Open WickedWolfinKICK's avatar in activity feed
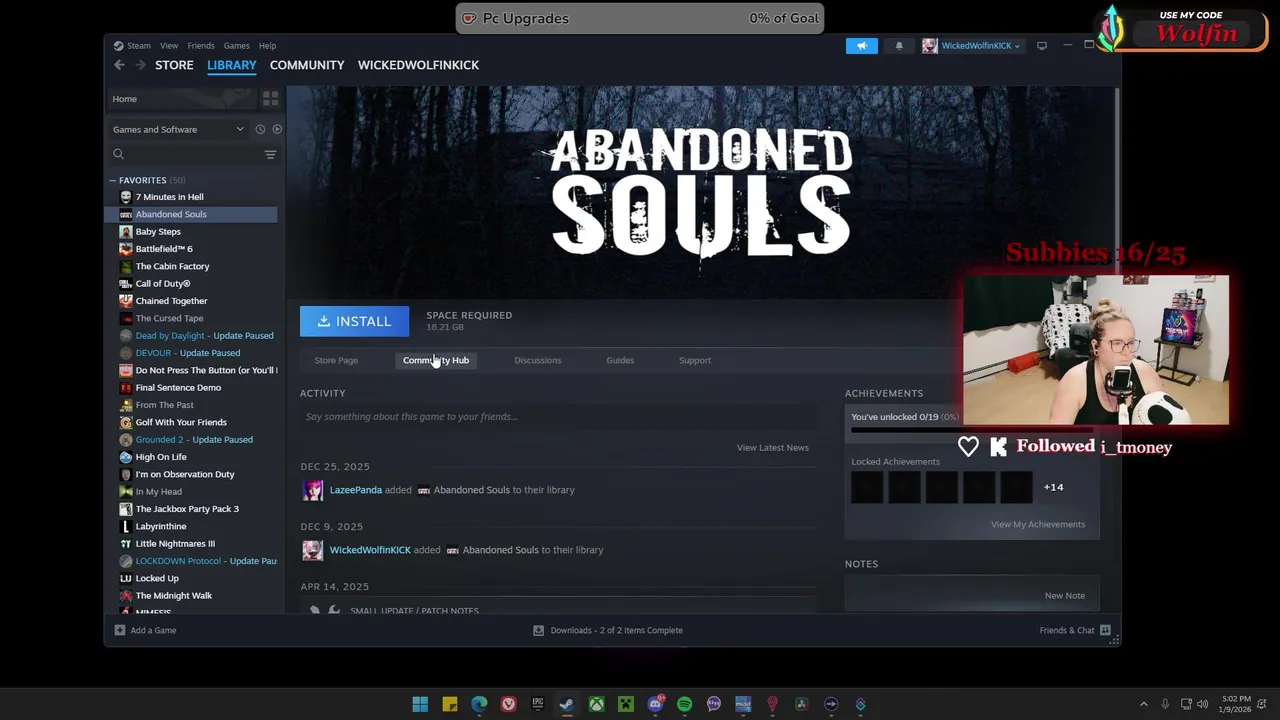Screen dimensions: 1280x720 pyautogui.click(x=313, y=550)
